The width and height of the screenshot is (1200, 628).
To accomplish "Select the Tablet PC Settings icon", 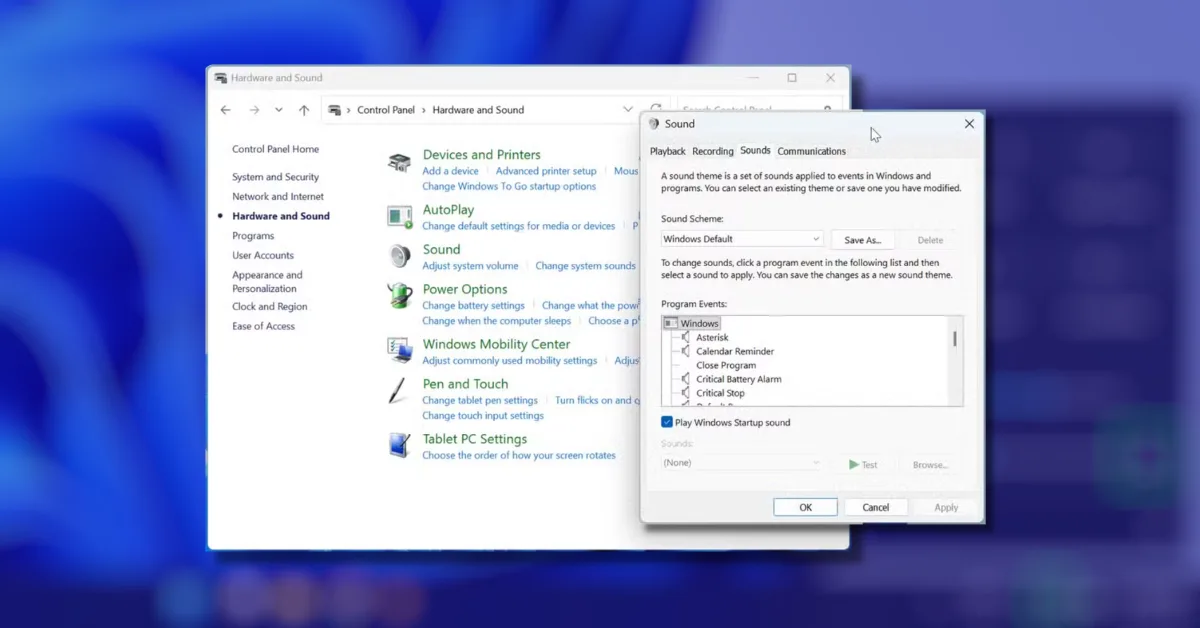I will (399, 445).
